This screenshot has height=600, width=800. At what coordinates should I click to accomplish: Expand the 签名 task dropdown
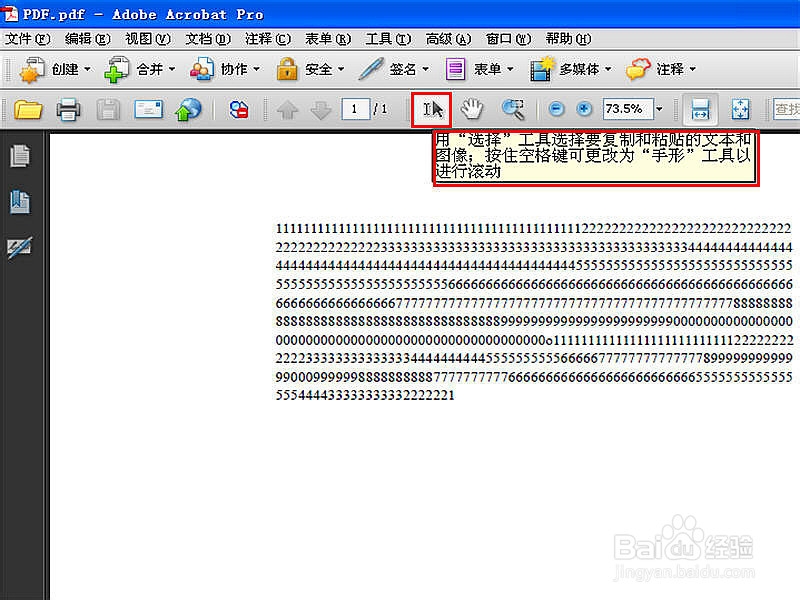coord(425,69)
